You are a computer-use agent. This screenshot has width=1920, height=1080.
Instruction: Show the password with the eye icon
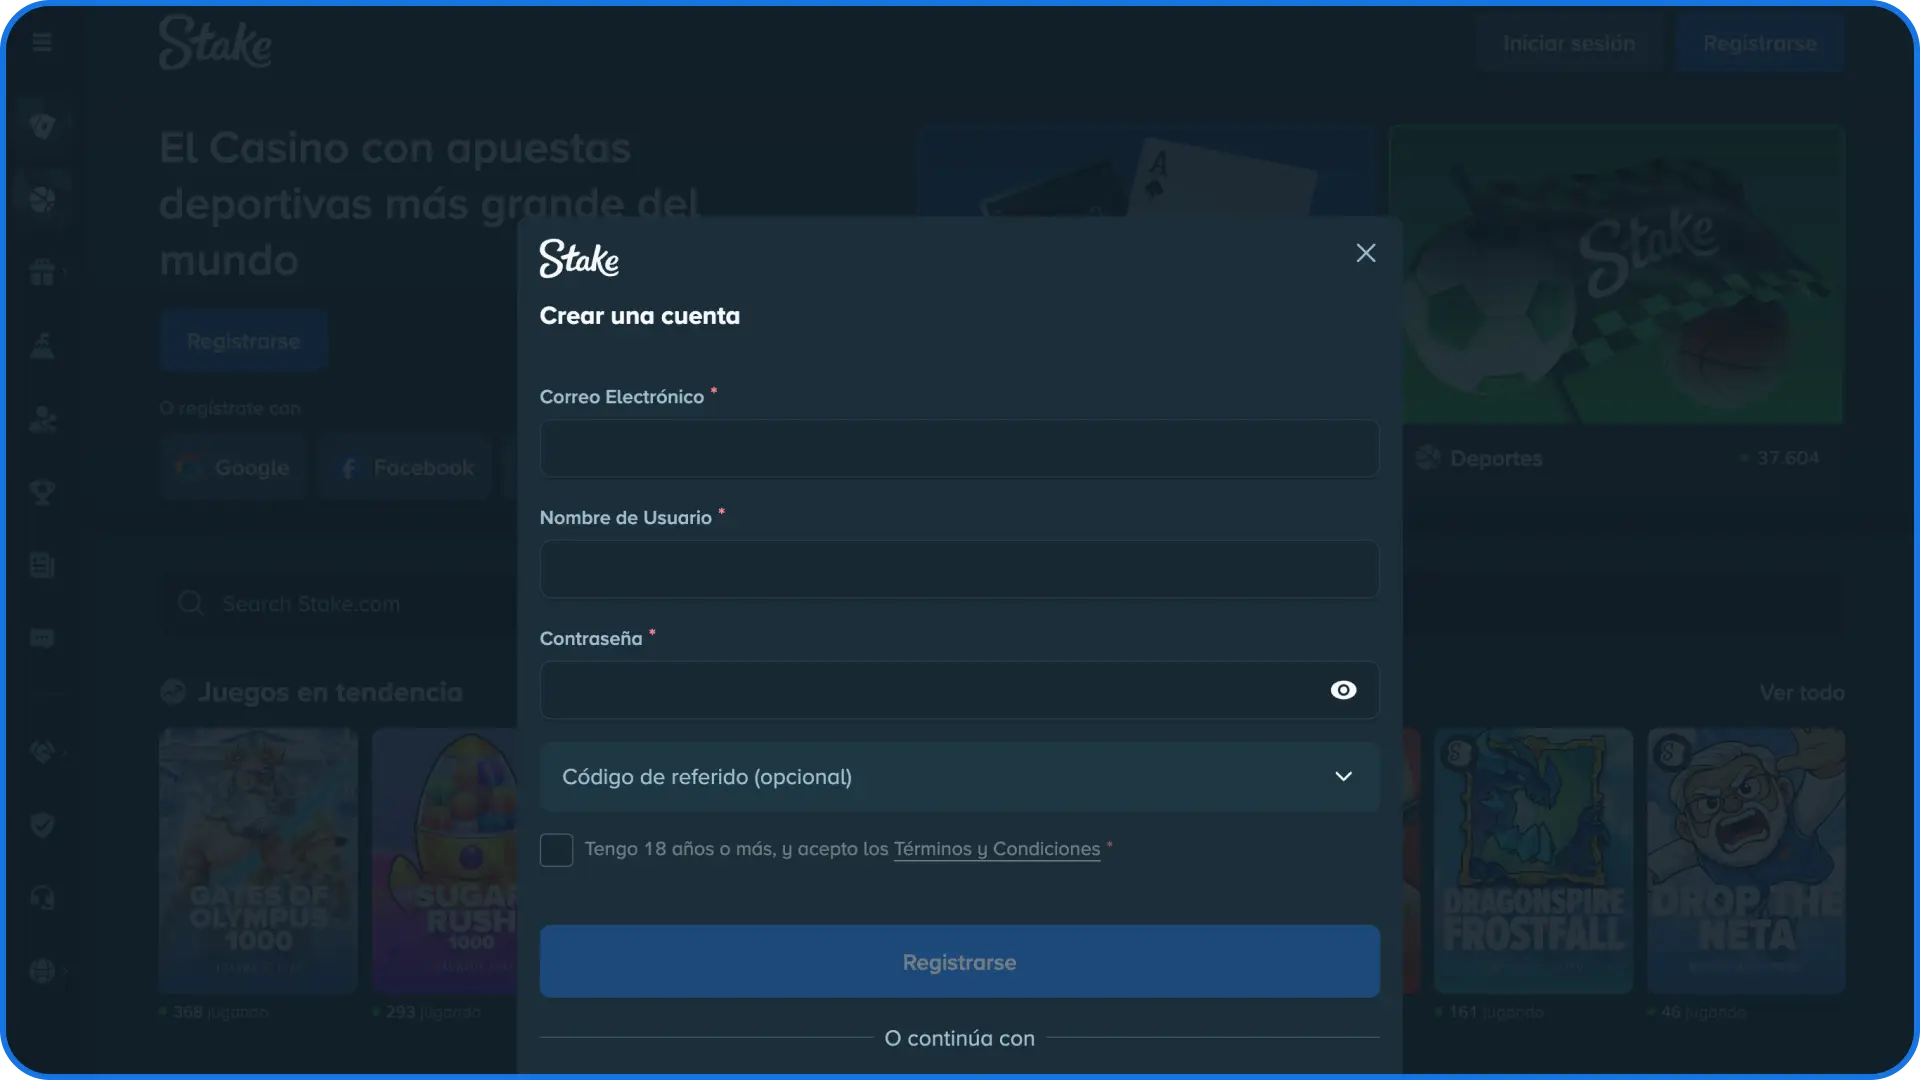tap(1343, 690)
